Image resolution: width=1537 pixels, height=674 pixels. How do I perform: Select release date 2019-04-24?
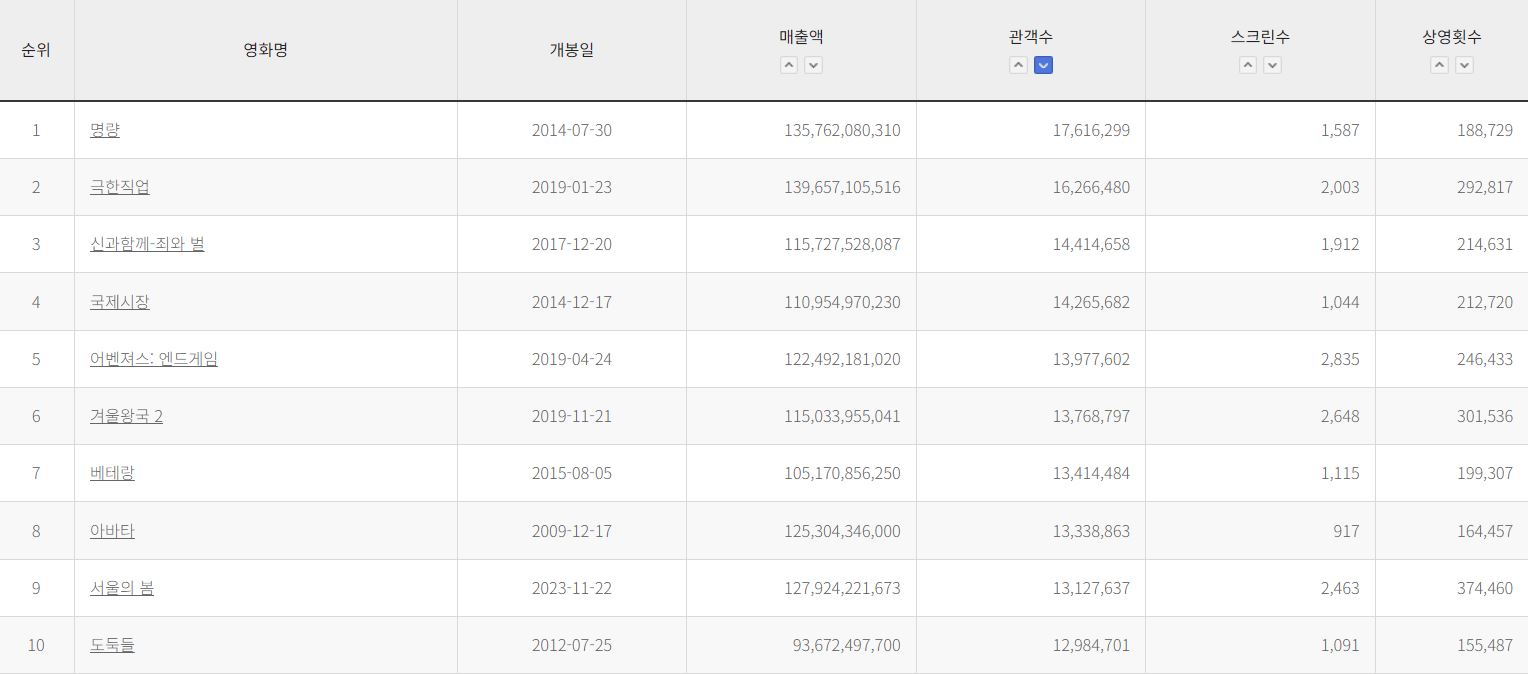click(572, 359)
